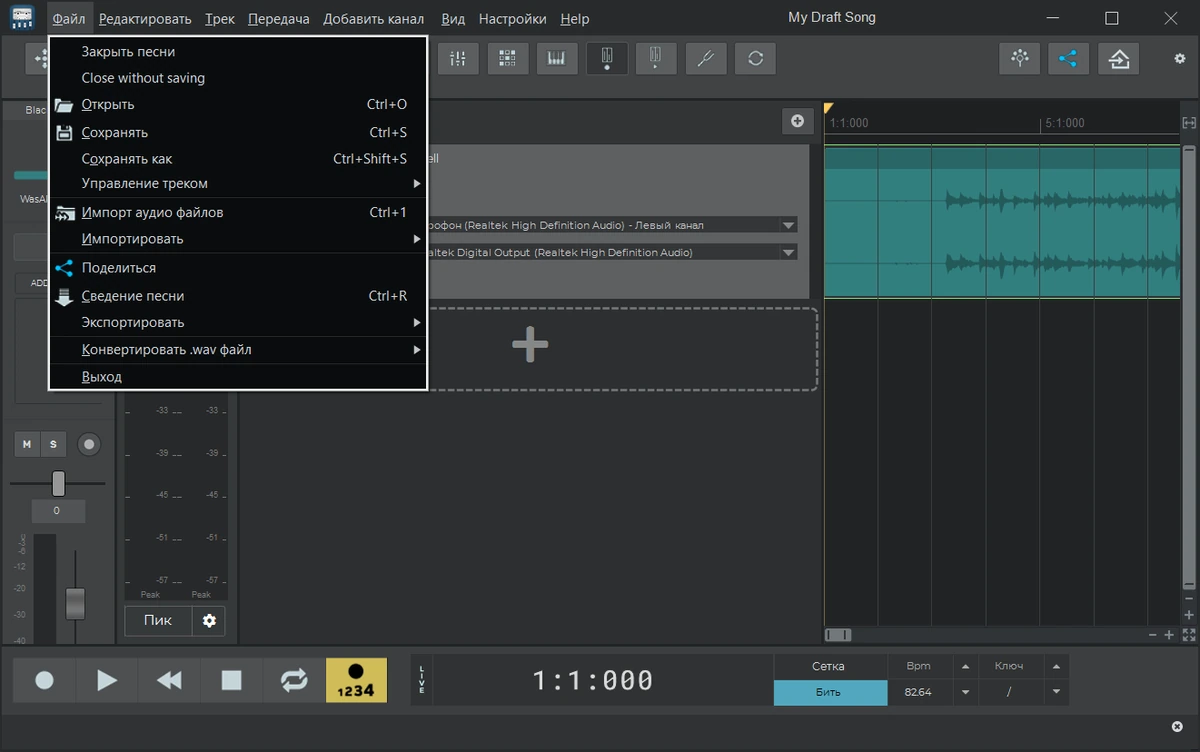This screenshot has height=752, width=1200.
Task: Arm the channel record button
Action: point(89,444)
